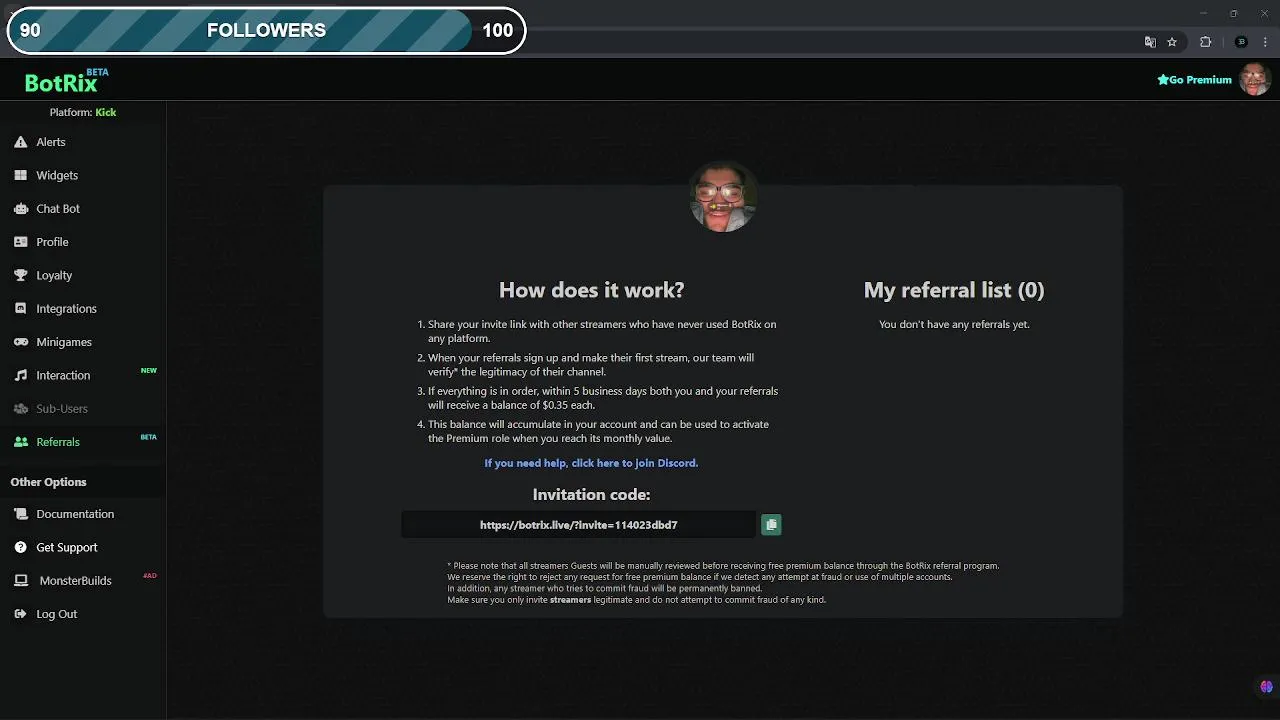Click the Get Support question icon

point(20,547)
